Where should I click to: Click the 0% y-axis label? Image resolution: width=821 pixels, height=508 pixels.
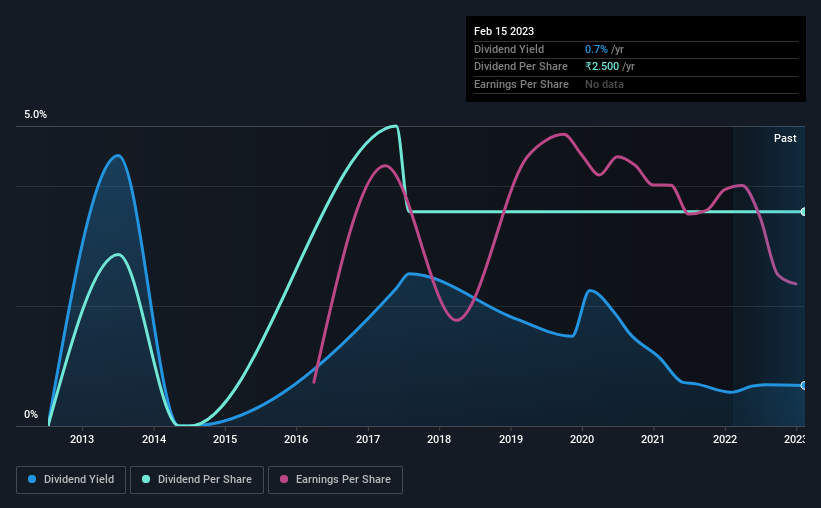pos(31,414)
